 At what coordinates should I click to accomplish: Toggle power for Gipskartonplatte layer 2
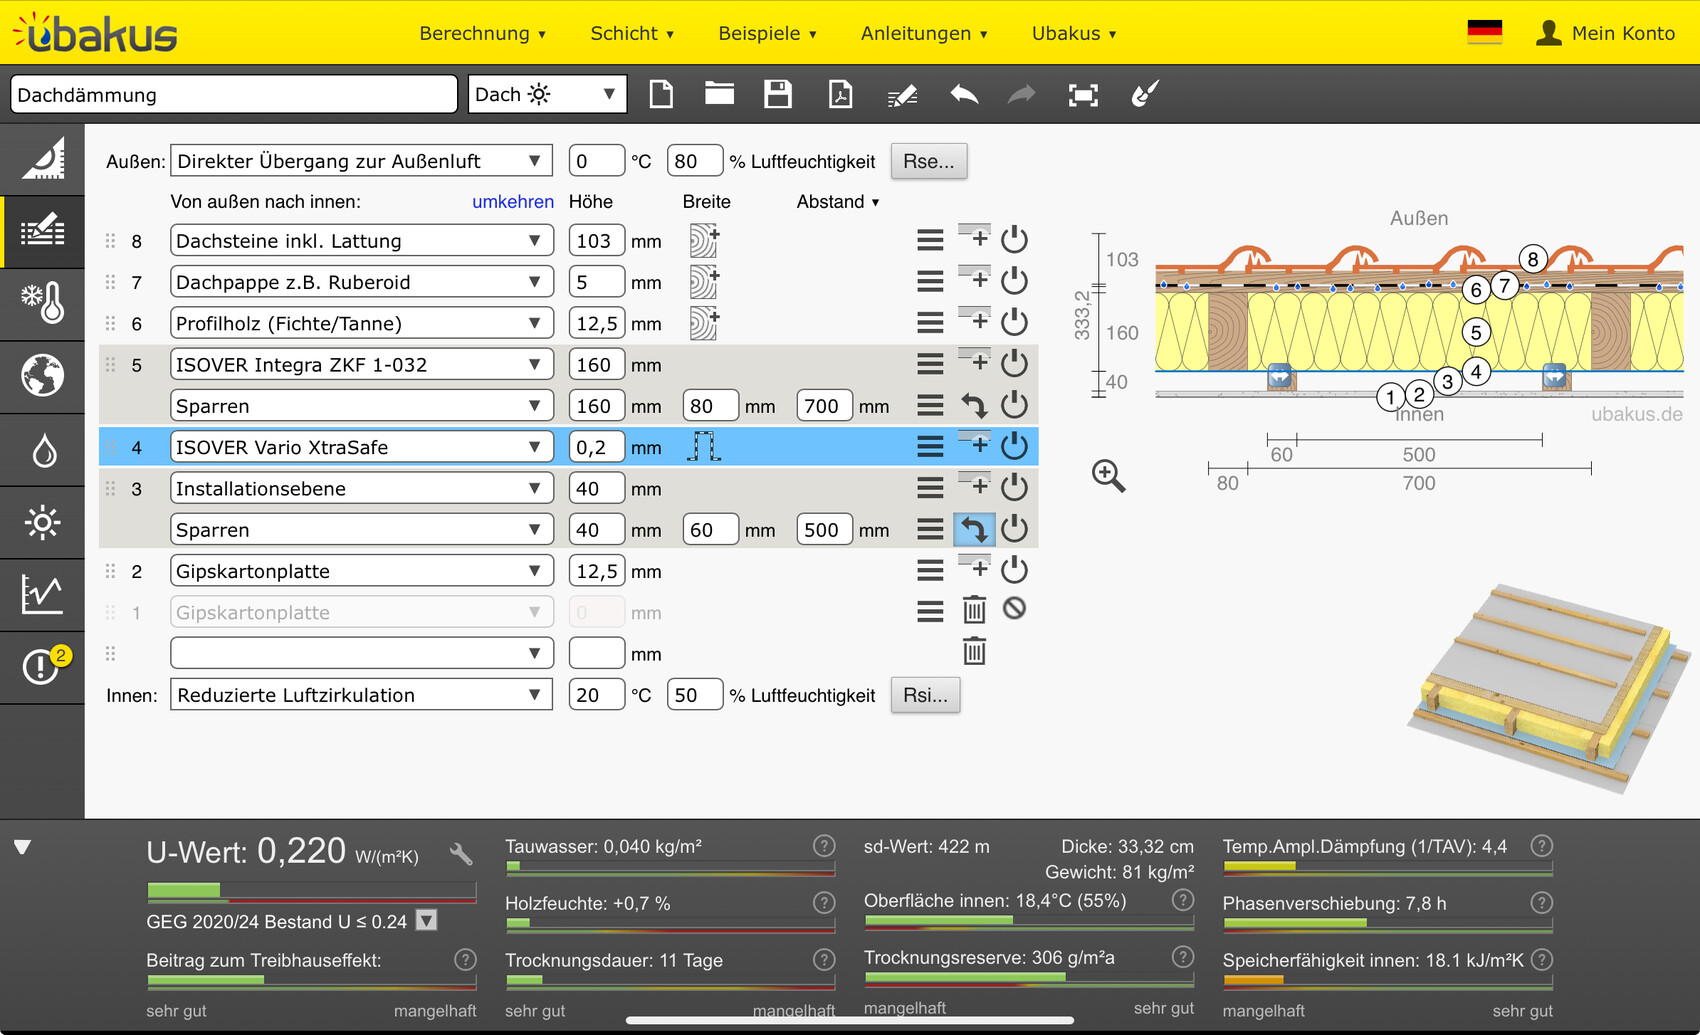tap(1014, 570)
